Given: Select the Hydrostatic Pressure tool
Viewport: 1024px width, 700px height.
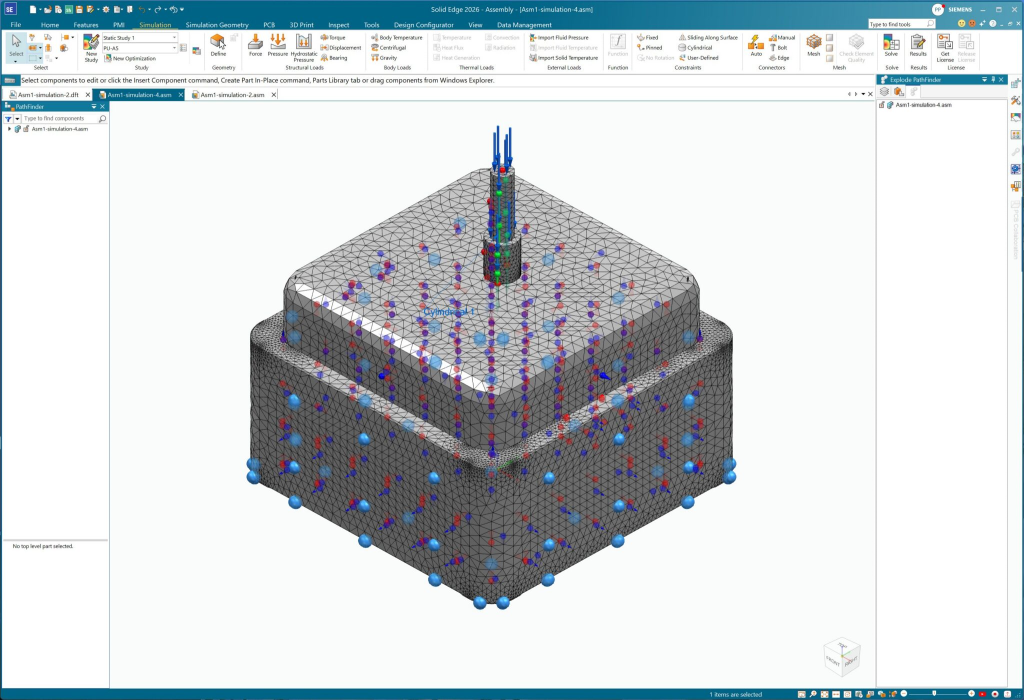Looking at the screenshot, I should (304, 48).
